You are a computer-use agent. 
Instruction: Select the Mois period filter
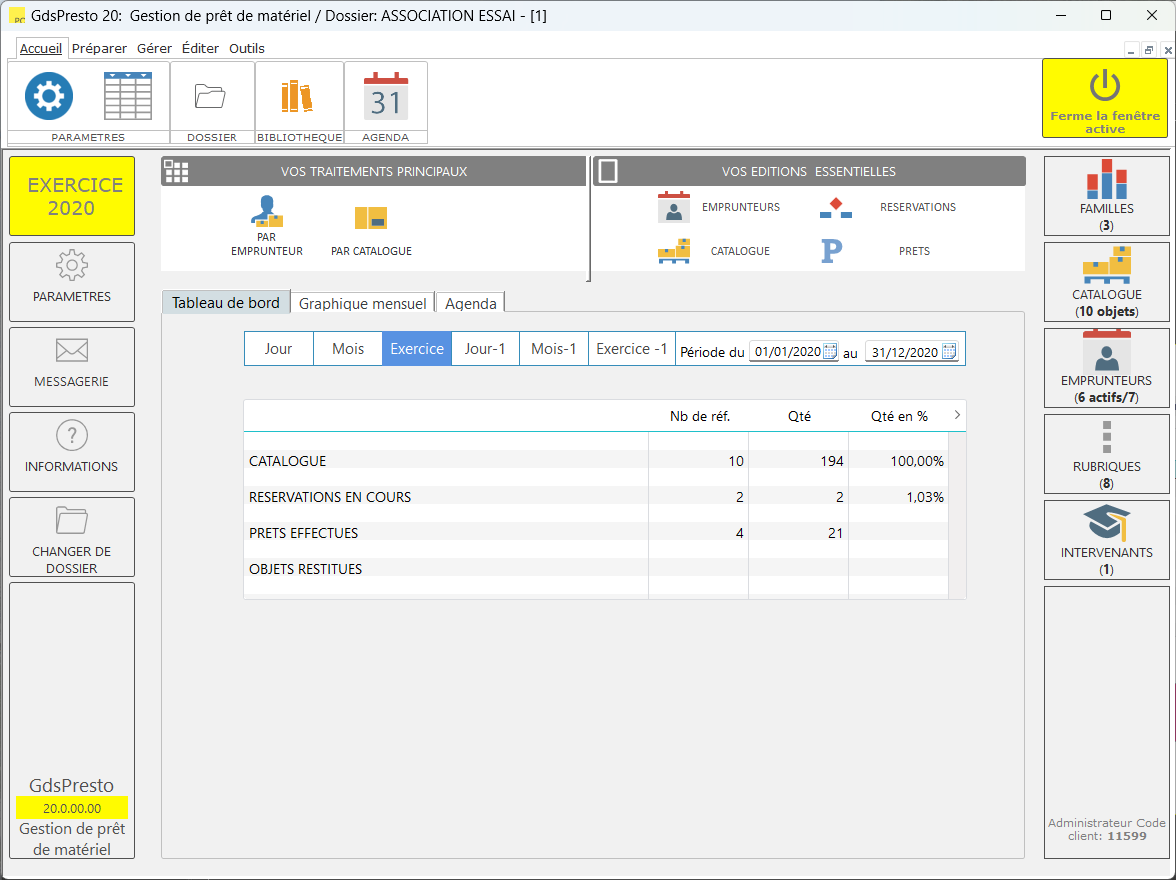click(x=348, y=349)
